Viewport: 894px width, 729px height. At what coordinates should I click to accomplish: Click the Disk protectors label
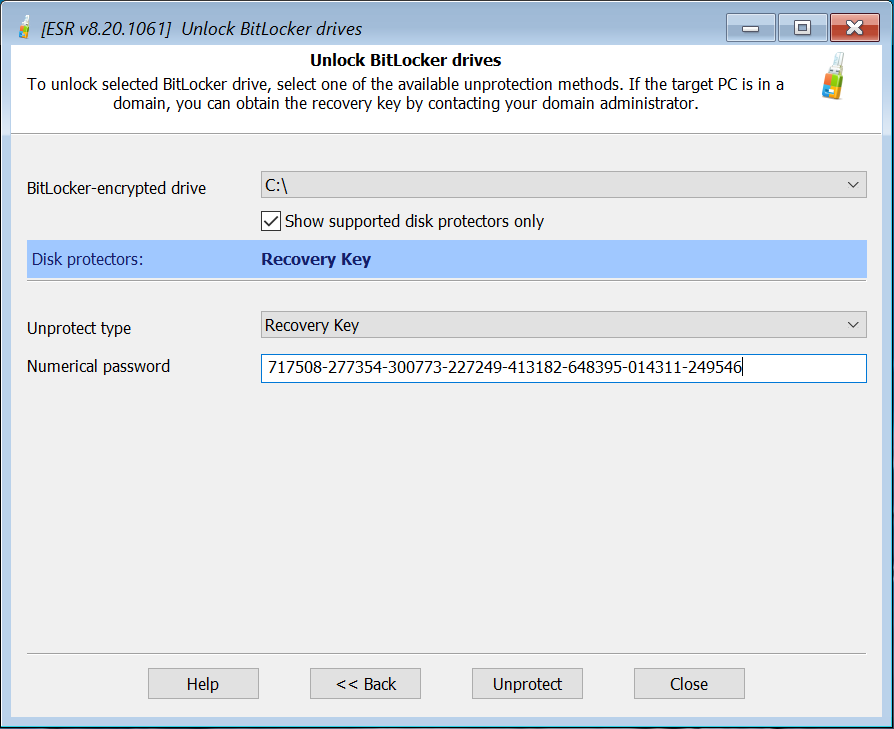(88, 260)
